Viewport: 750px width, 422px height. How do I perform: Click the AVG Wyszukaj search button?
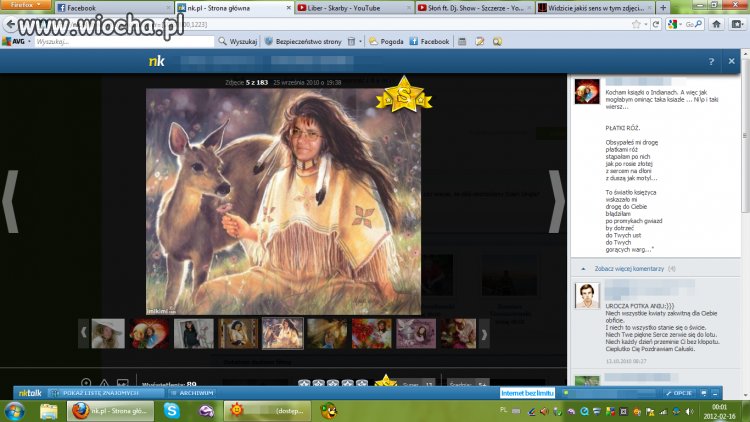[x=238, y=42]
